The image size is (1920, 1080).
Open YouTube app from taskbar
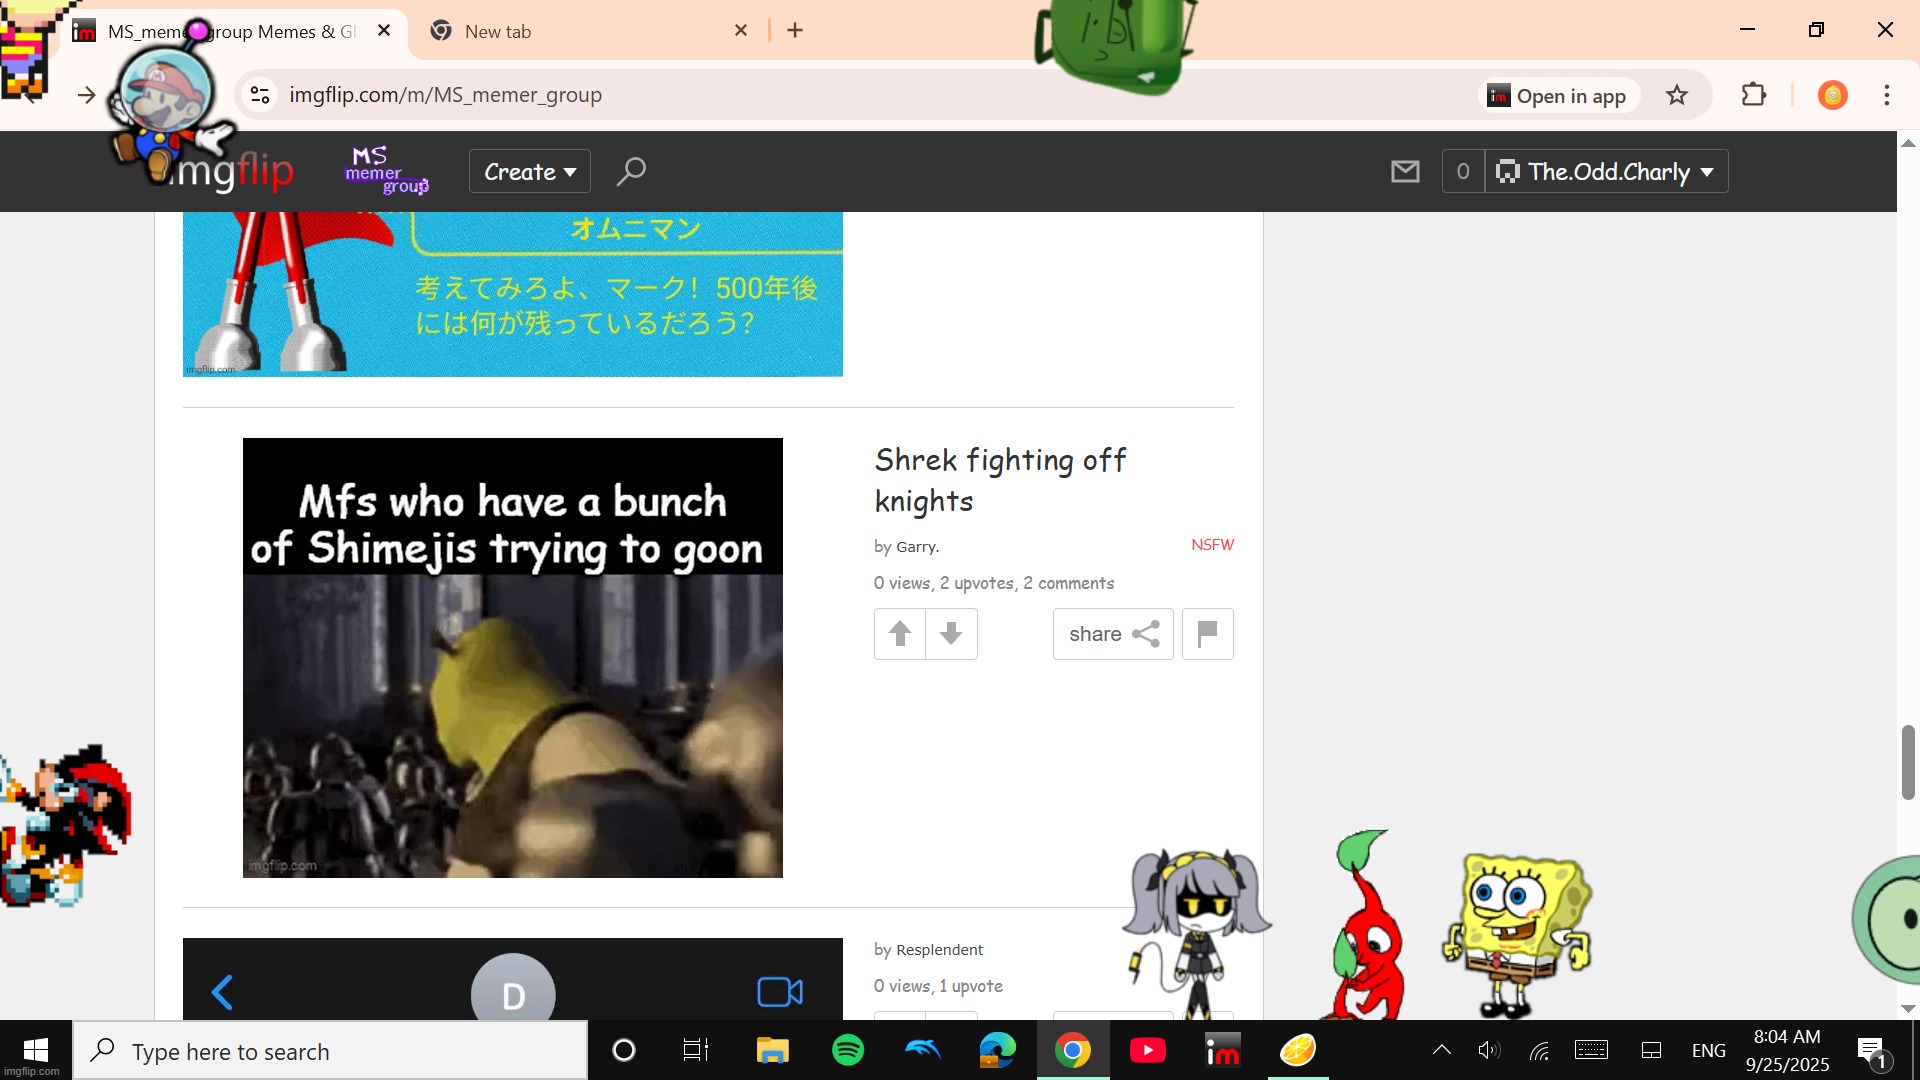point(1148,1050)
